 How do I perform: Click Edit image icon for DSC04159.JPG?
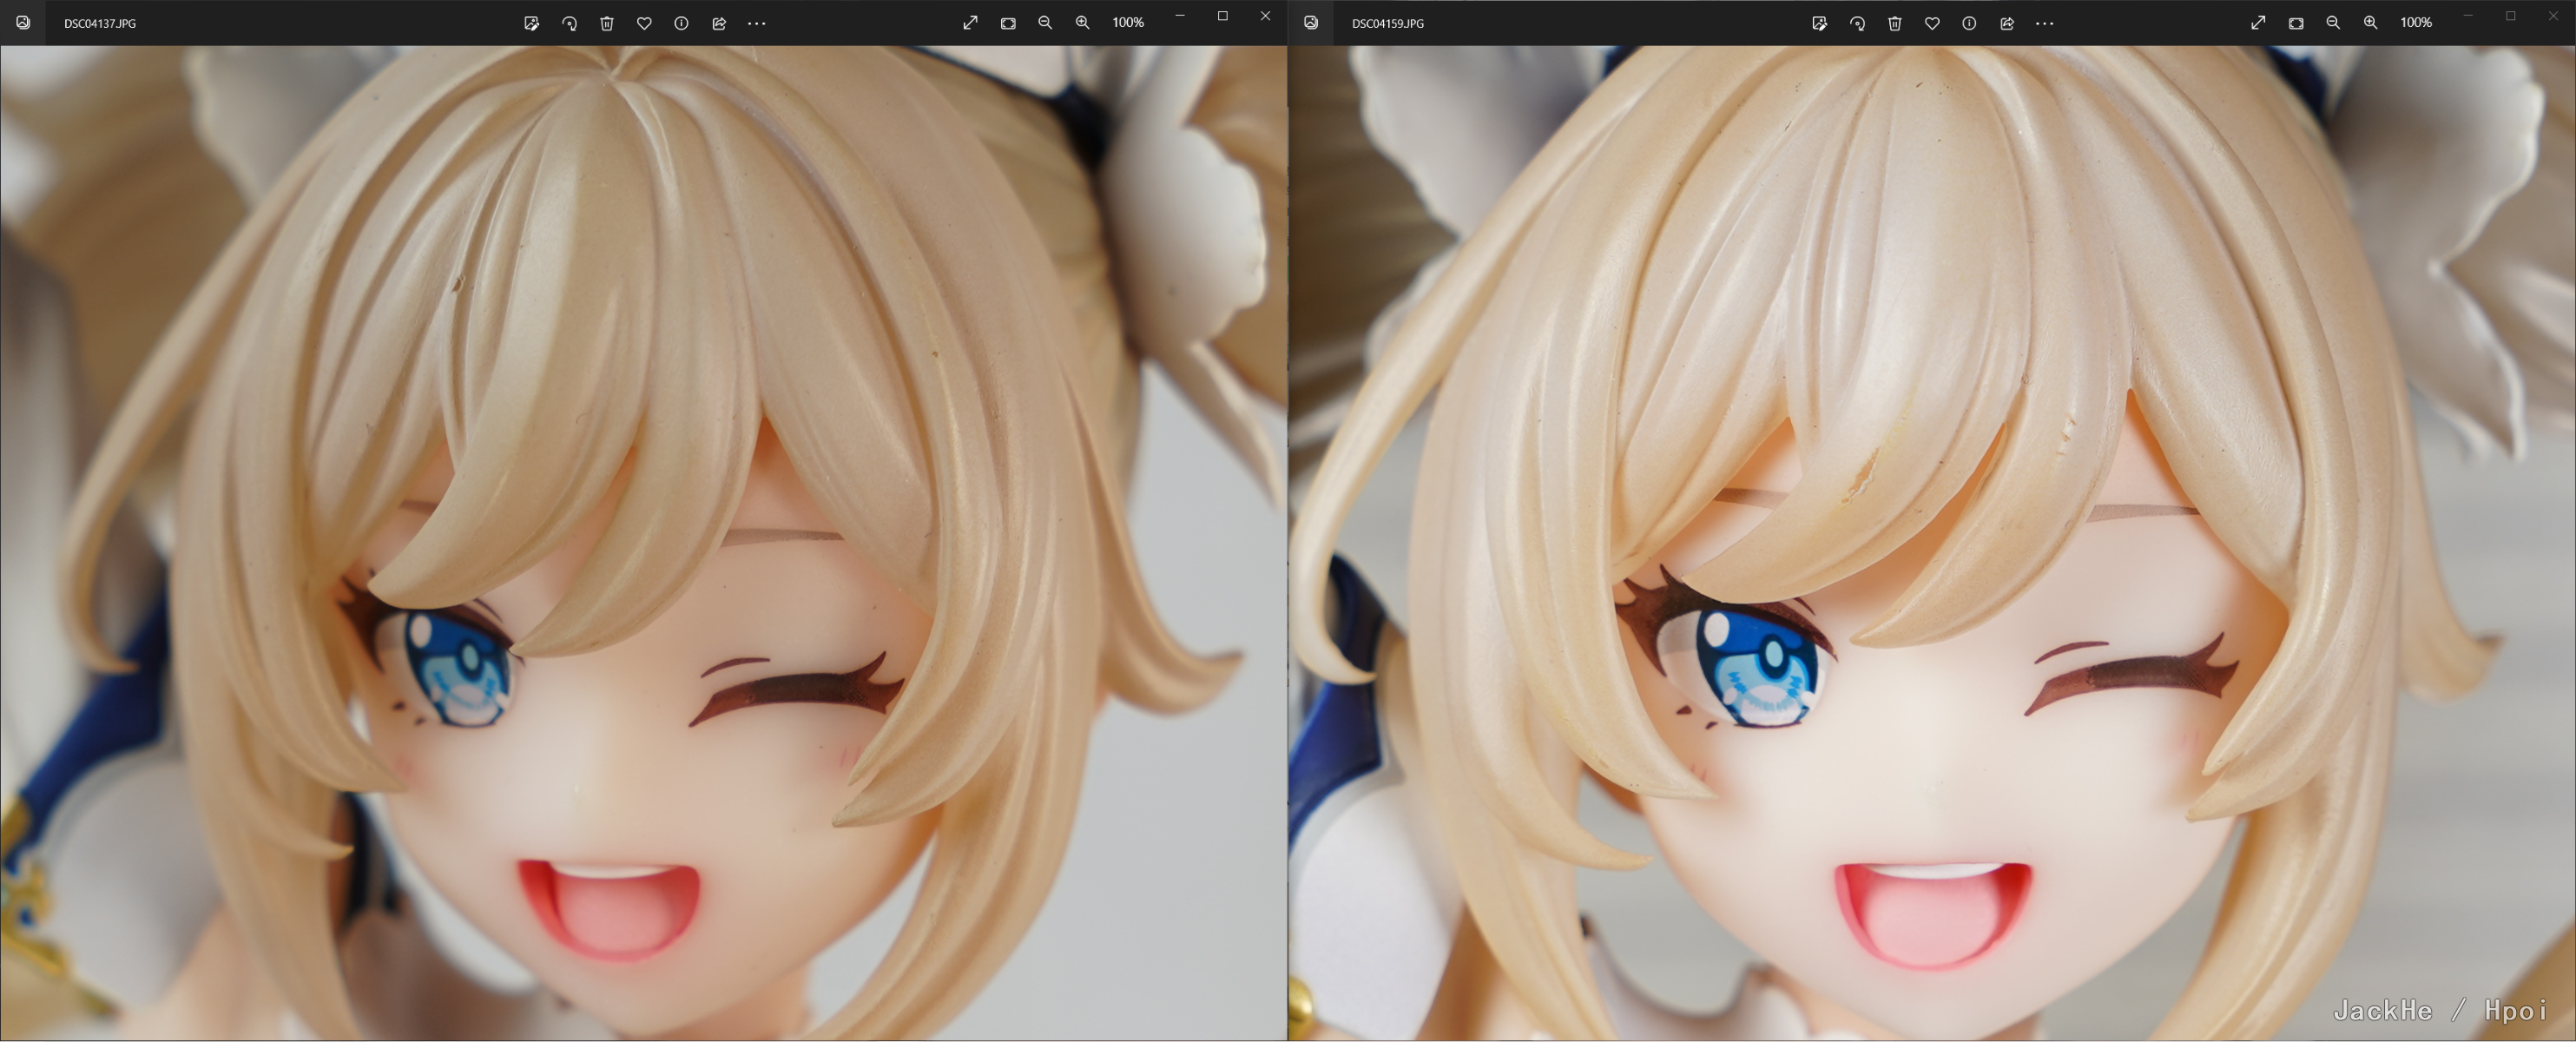click(1819, 23)
